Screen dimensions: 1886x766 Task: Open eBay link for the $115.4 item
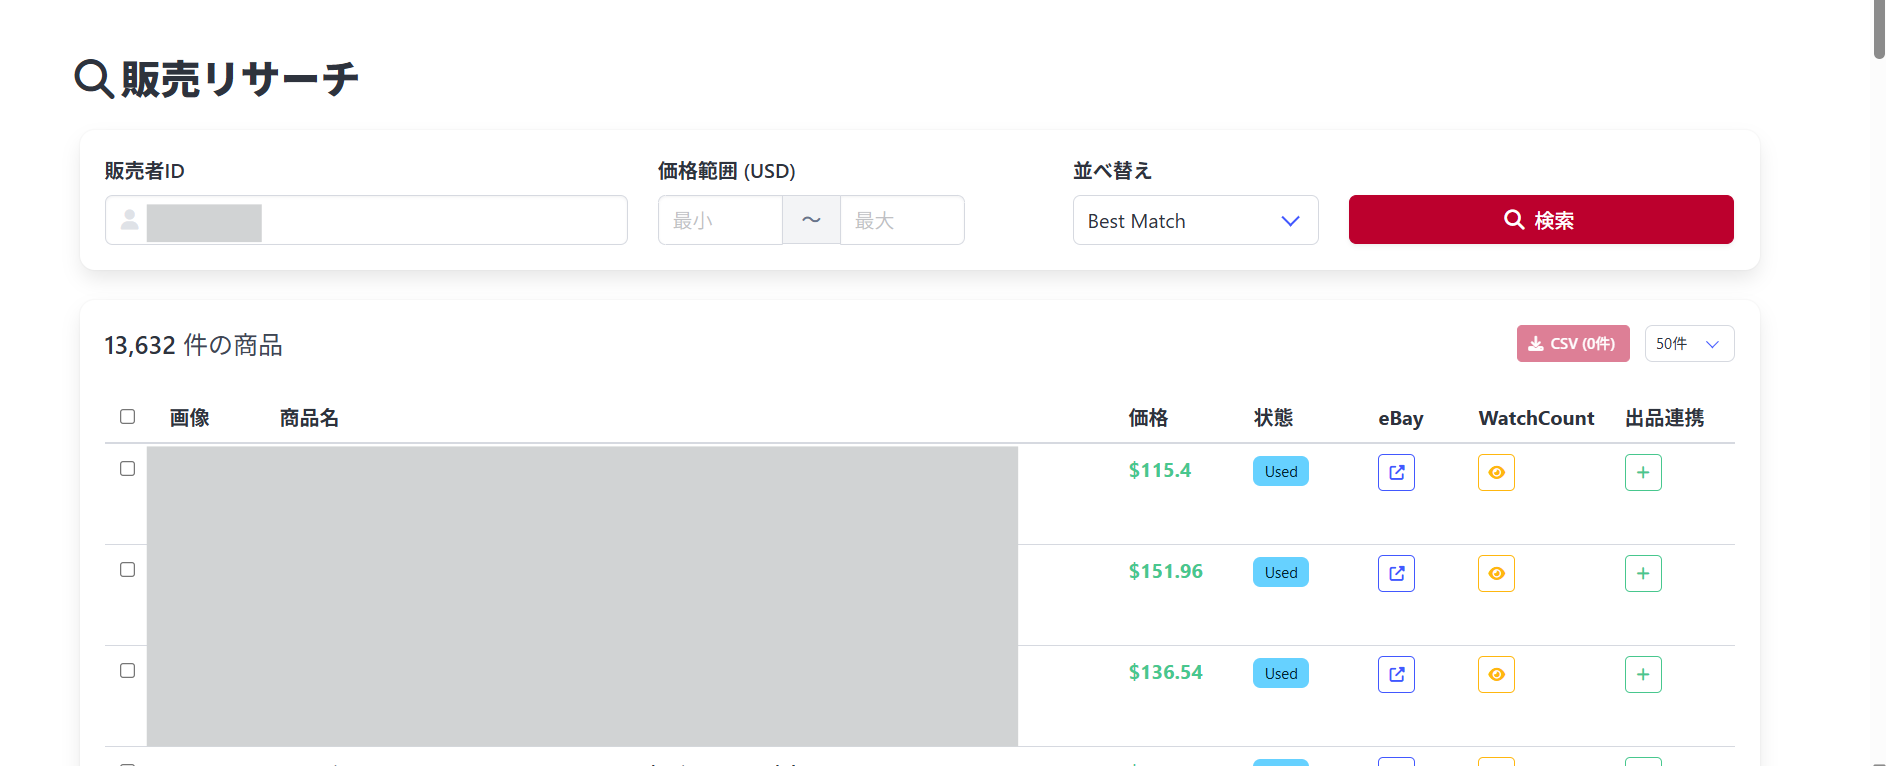click(x=1396, y=472)
